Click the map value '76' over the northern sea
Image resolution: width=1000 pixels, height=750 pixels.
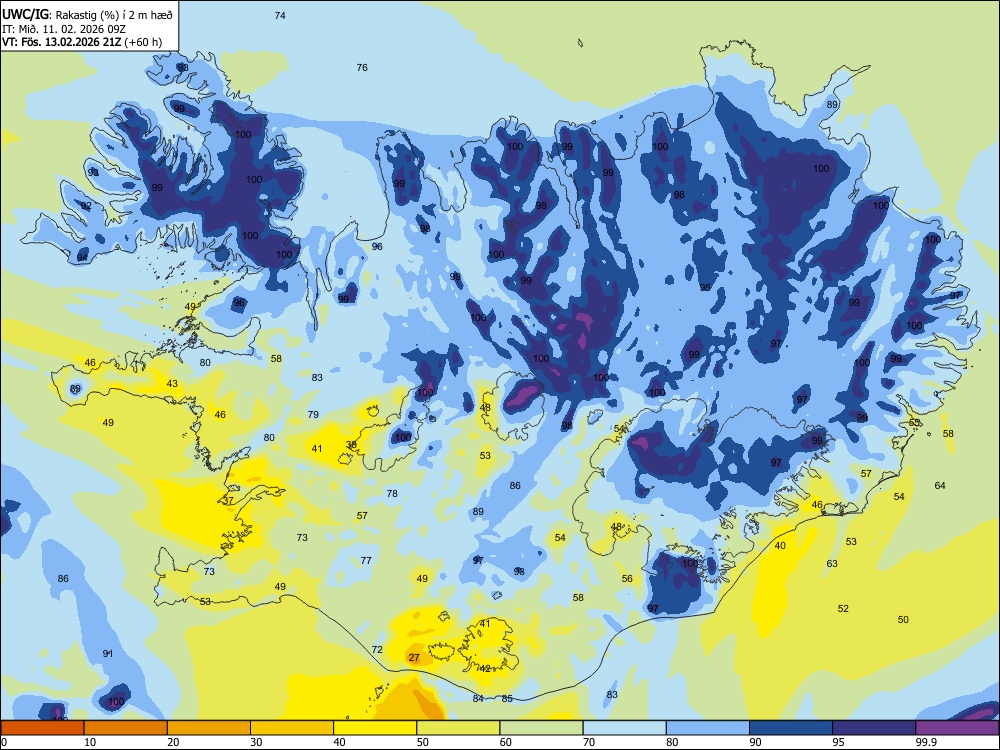pos(362,67)
